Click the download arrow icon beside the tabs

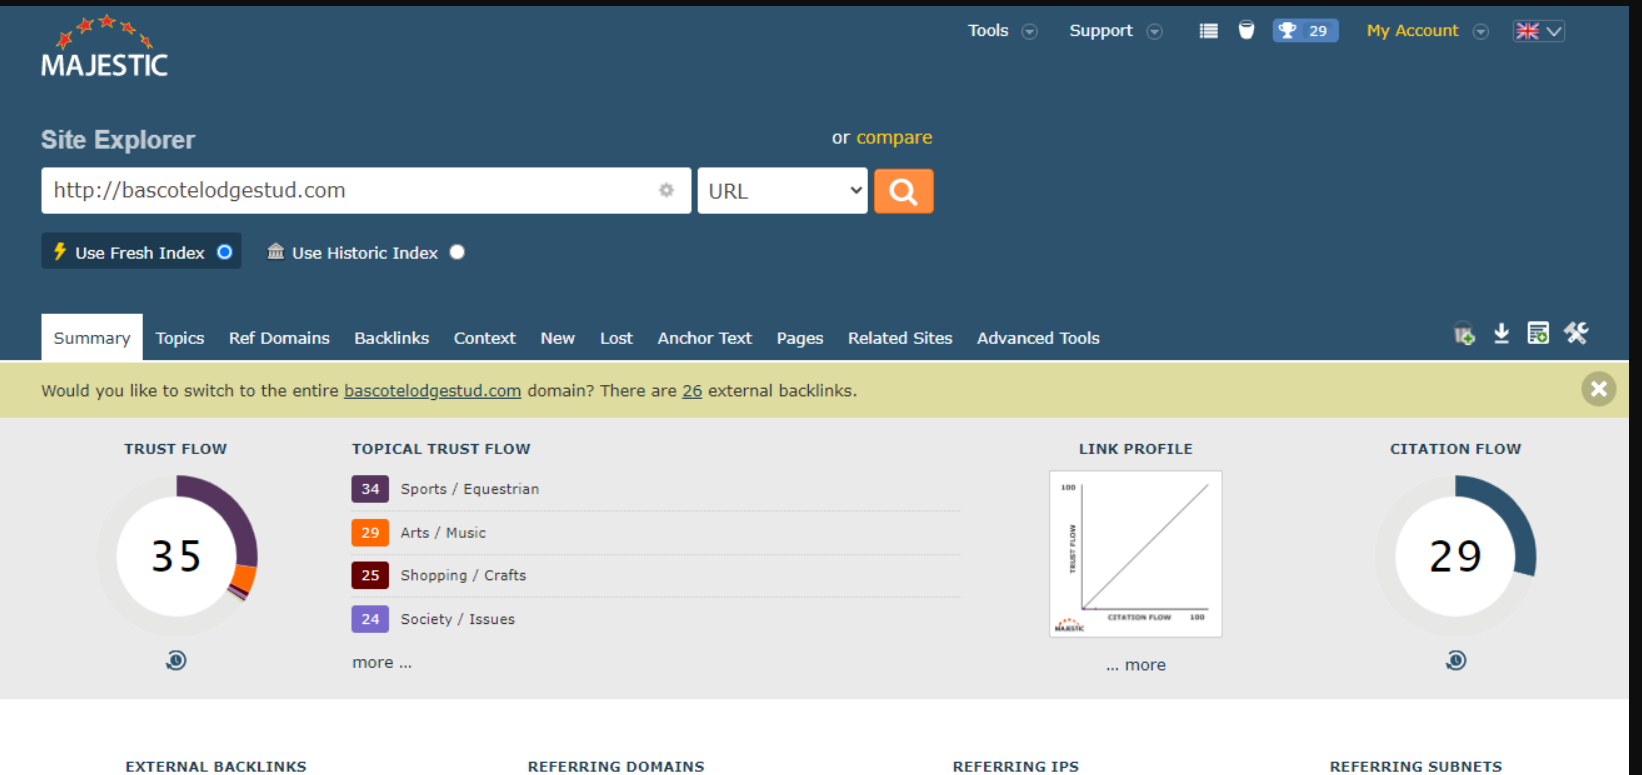click(1501, 334)
